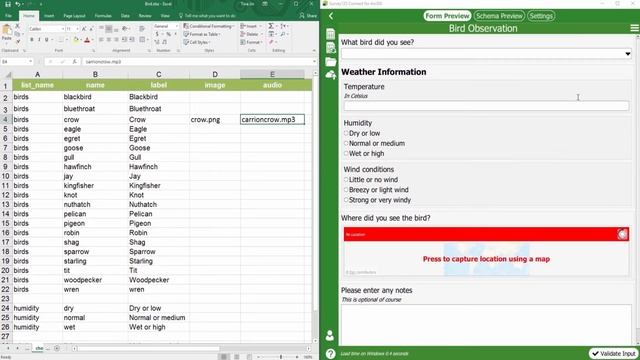Click the Center align icon
The image size is (640, 360).
tap(109, 40)
